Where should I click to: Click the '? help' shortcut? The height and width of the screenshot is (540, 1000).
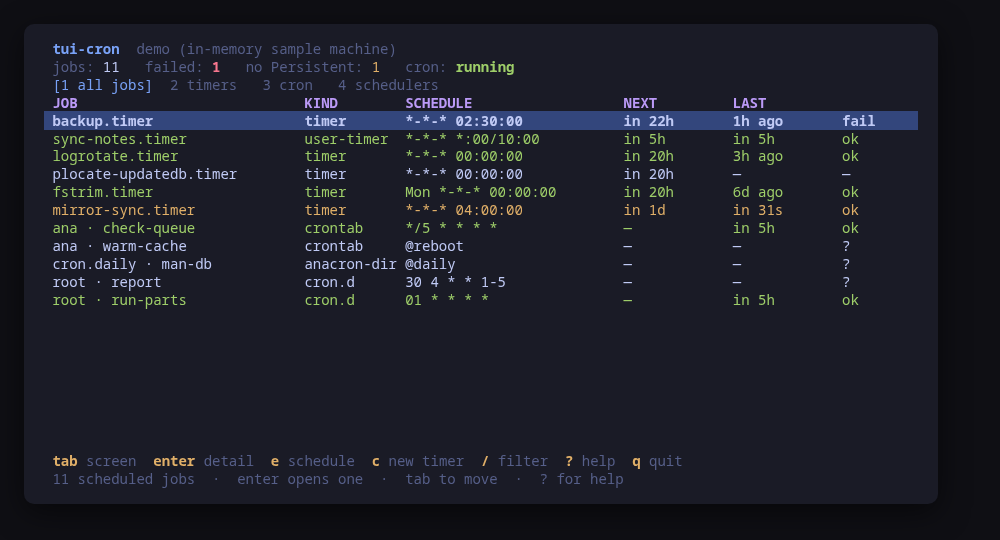pos(591,462)
